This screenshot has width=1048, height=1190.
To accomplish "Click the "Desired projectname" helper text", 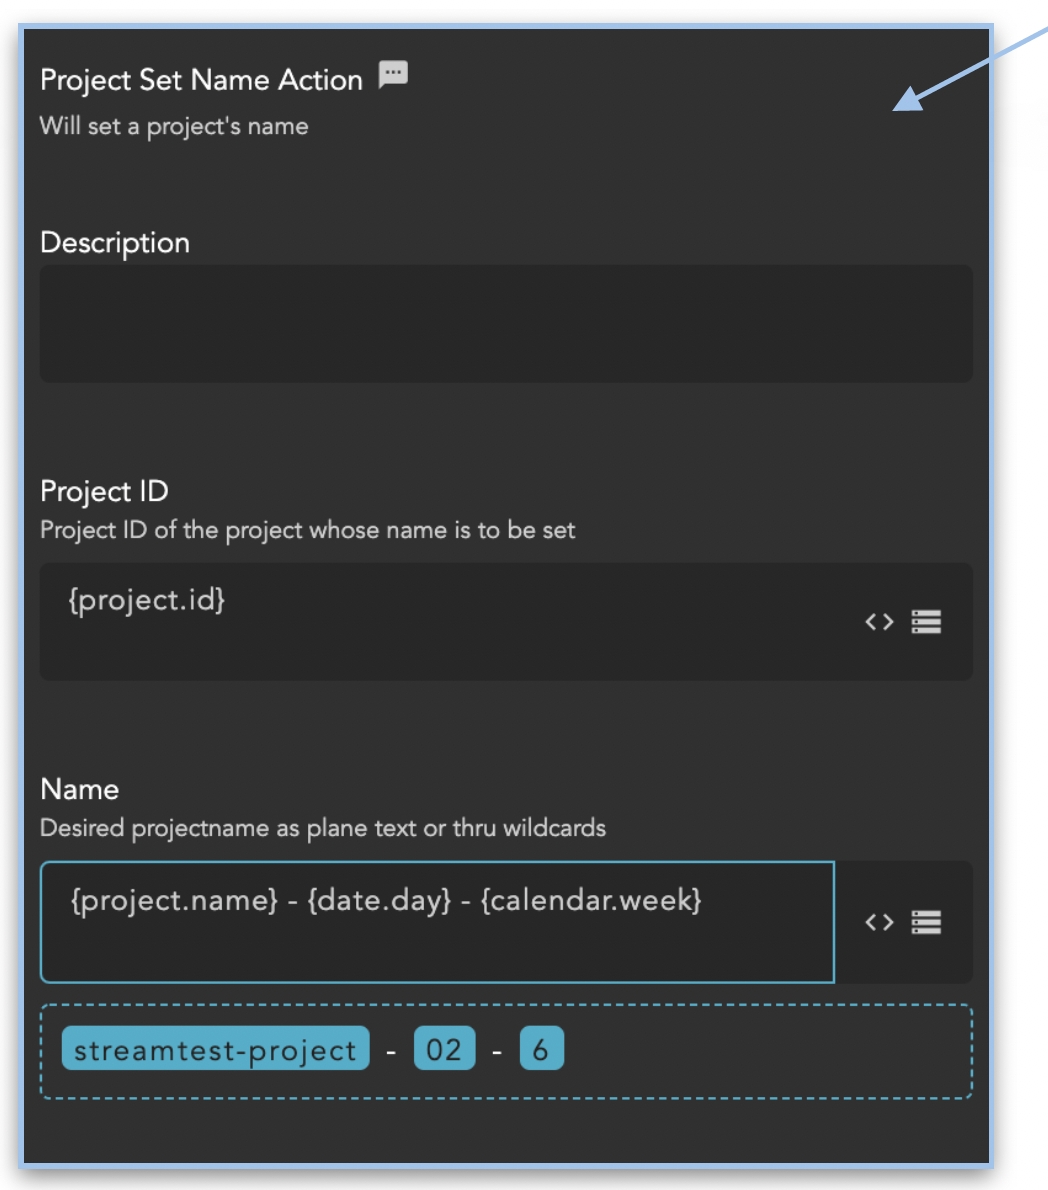I will [322, 828].
